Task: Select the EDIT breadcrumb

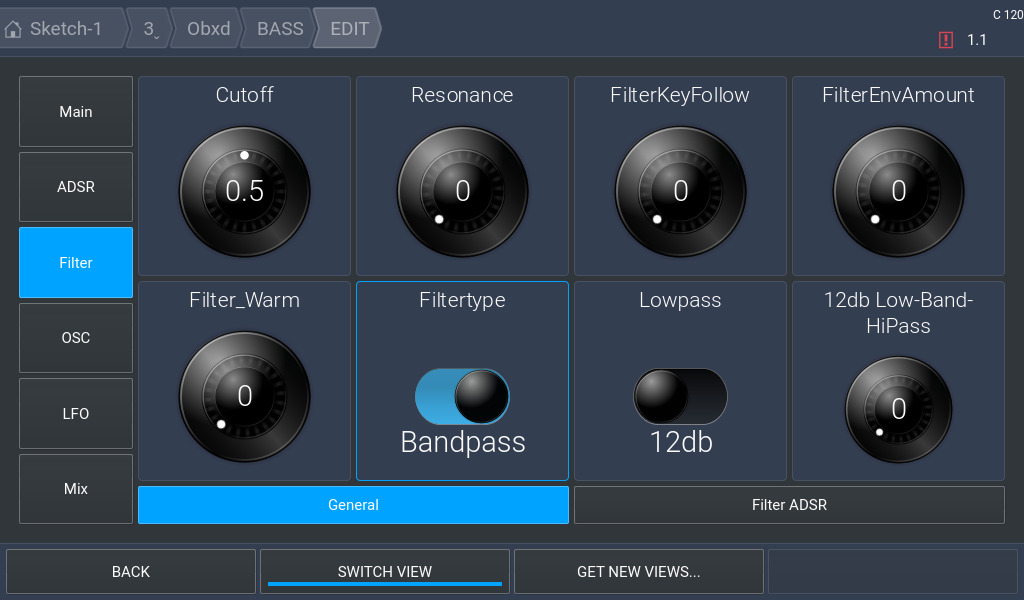Action: (x=349, y=29)
